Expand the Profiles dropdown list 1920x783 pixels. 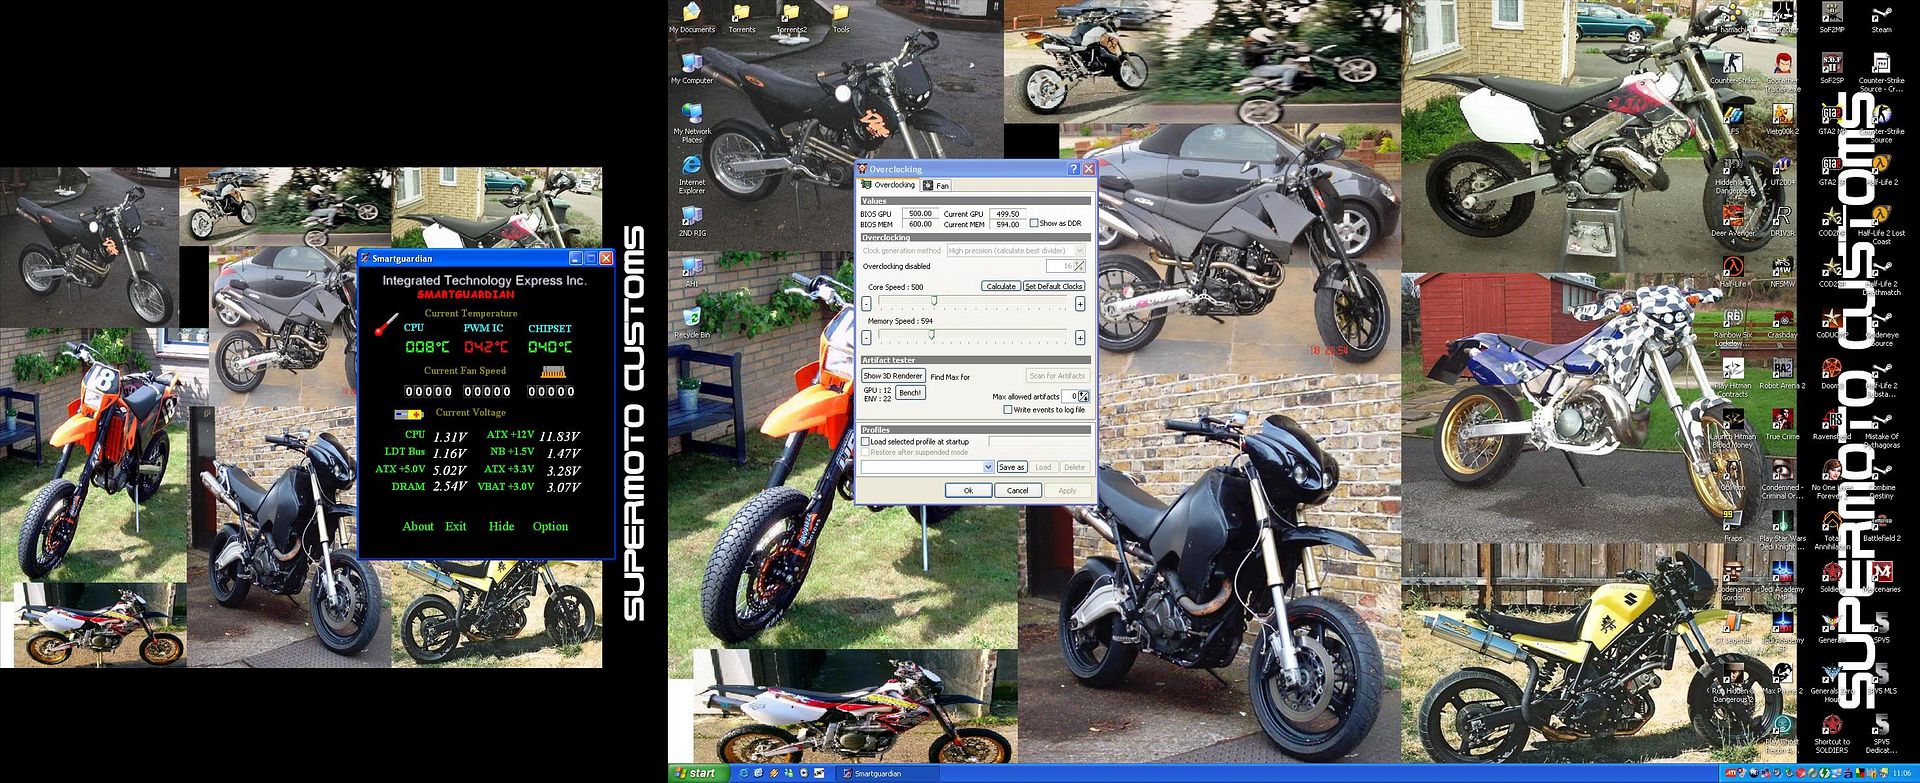click(x=988, y=467)
